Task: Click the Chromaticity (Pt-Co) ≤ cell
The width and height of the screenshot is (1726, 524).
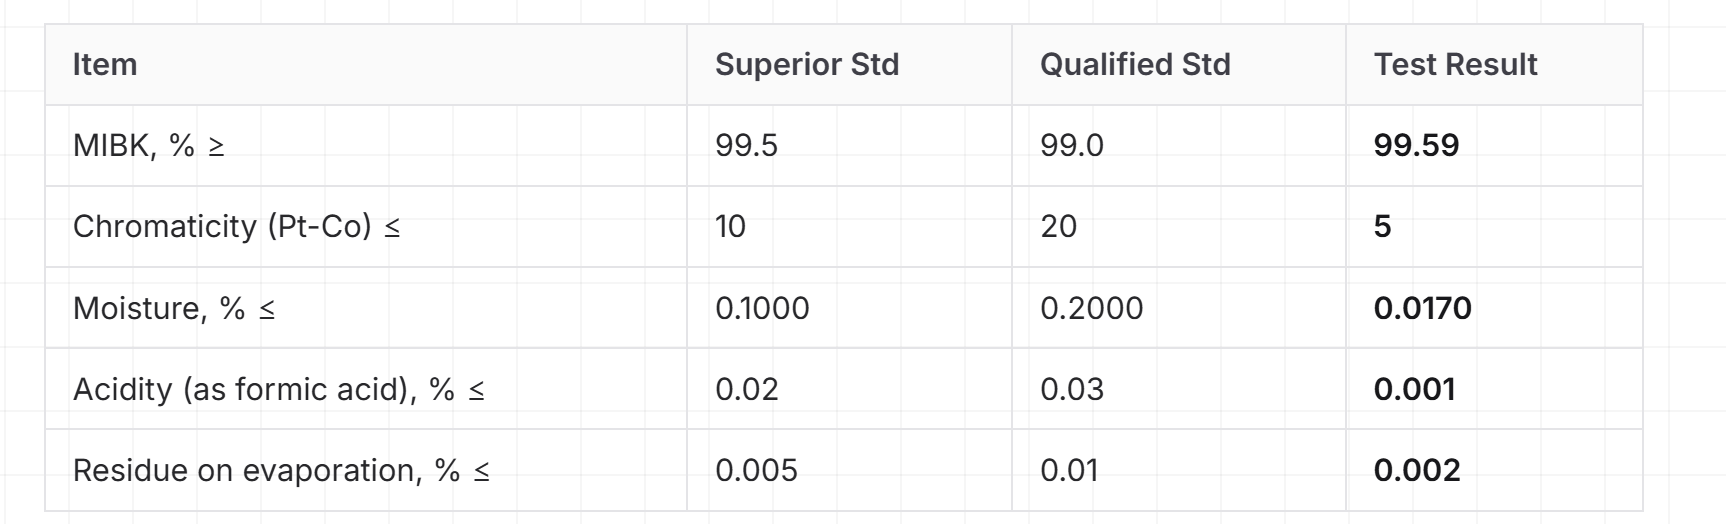Action: (x=366, y=227)
